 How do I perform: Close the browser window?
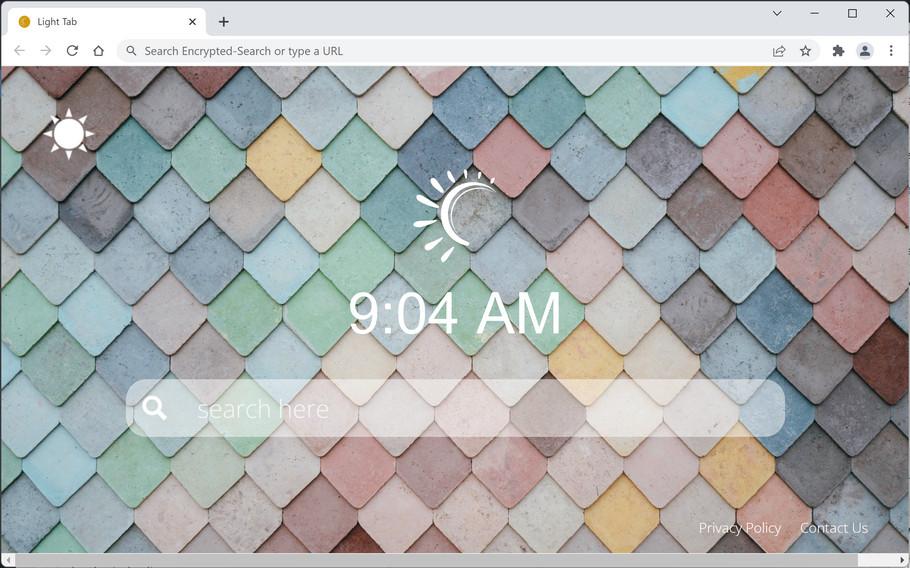tap(890, 13)
